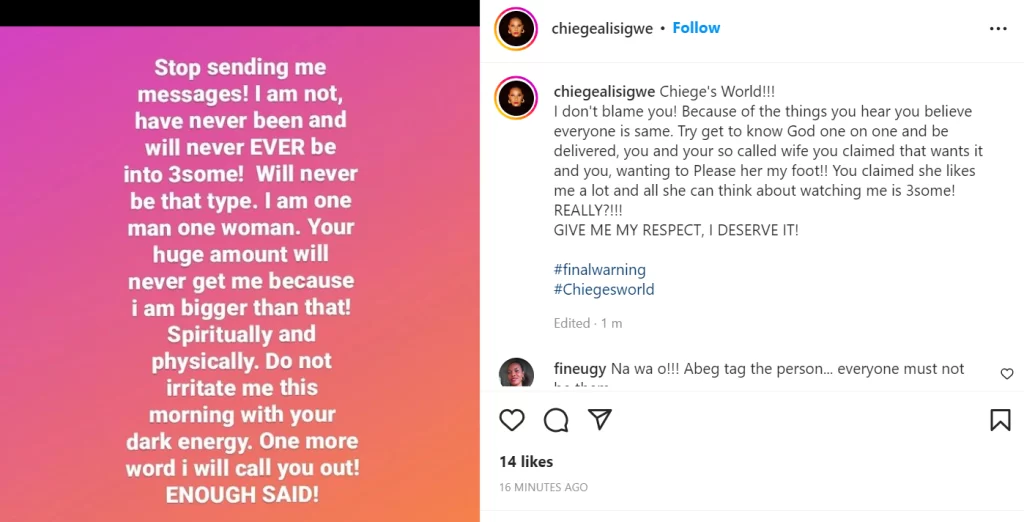Click the Edited 1 m caption timestamp
This screenshot has height=522, width=1024.
click(589, 323)
